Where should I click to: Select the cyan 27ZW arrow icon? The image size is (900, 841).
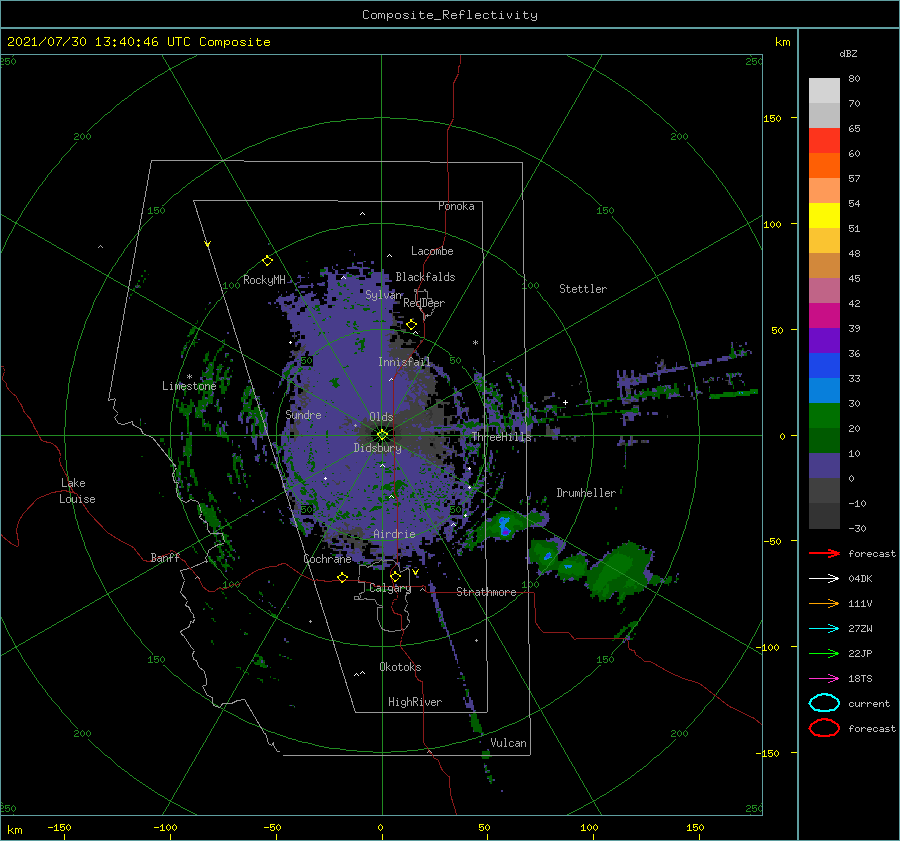[824, 629]
